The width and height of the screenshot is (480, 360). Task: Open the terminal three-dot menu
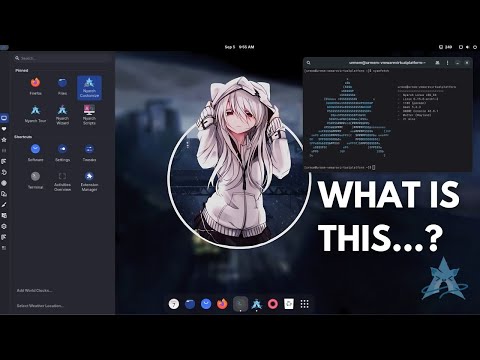[x=447, y=63]
